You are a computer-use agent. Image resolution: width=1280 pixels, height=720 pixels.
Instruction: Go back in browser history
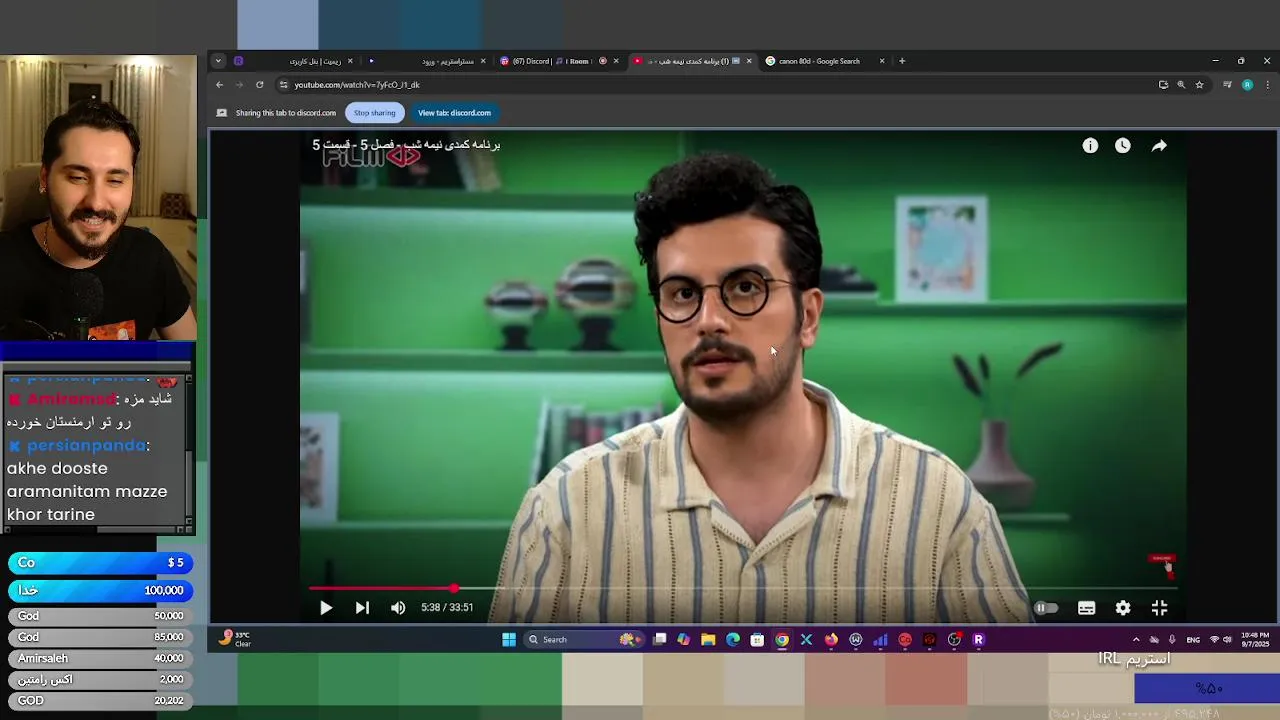tap(220, 85)
